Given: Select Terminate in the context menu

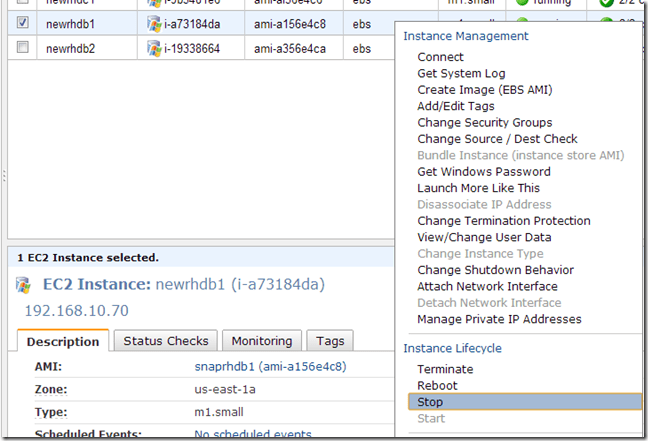Looking at the screenshot, I should pyautogui.click(x=445, y=369).
